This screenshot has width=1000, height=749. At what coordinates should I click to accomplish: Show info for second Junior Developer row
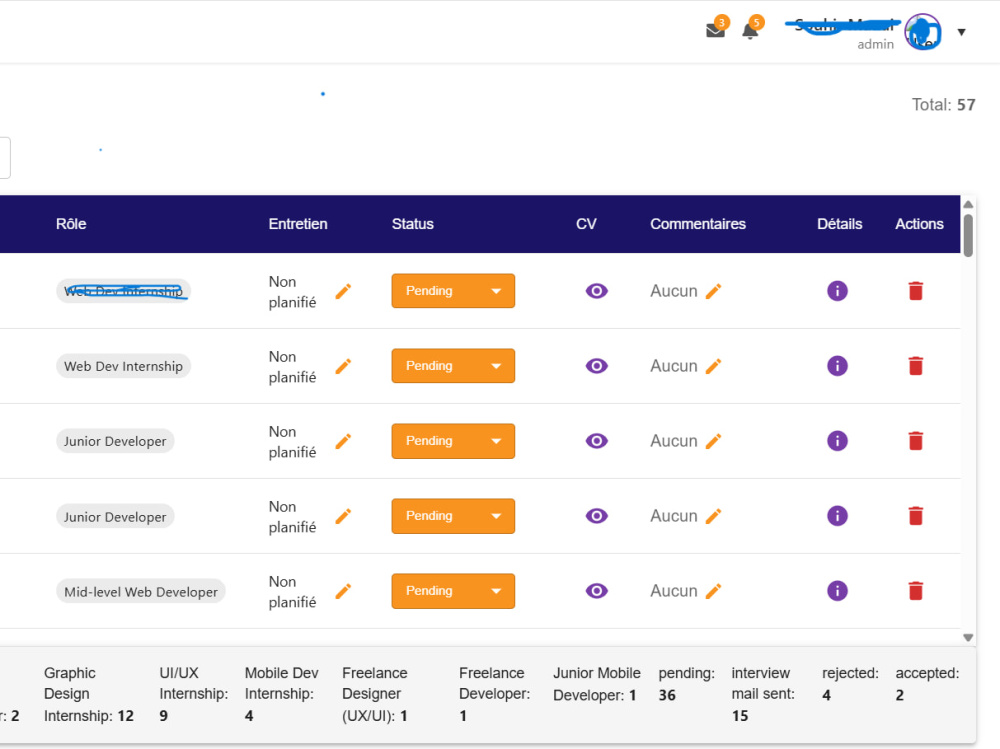pyautogui.click(x=837, y=515)
